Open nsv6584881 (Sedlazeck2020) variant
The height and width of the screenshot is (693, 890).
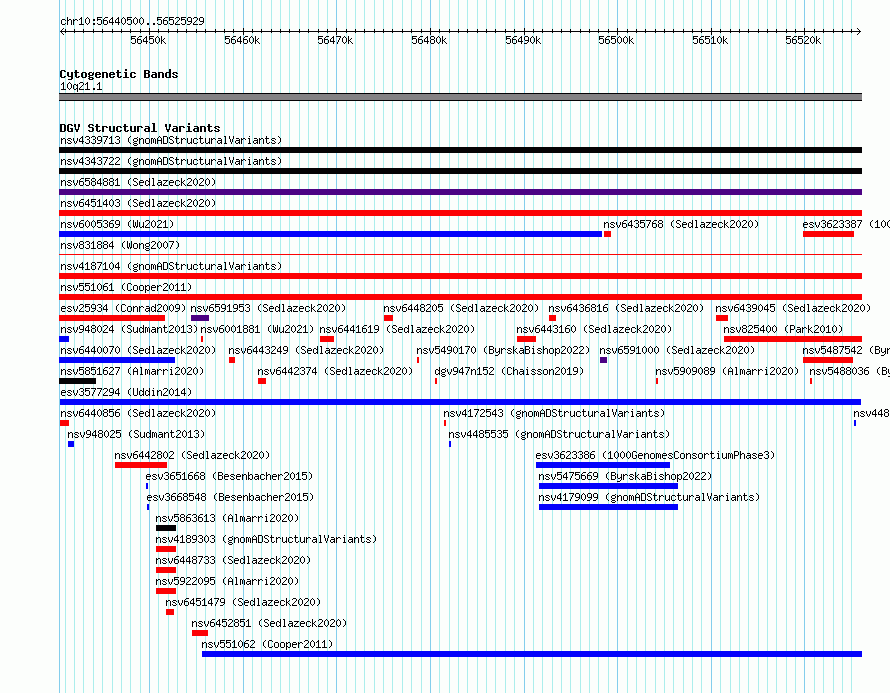pos(138,182)
